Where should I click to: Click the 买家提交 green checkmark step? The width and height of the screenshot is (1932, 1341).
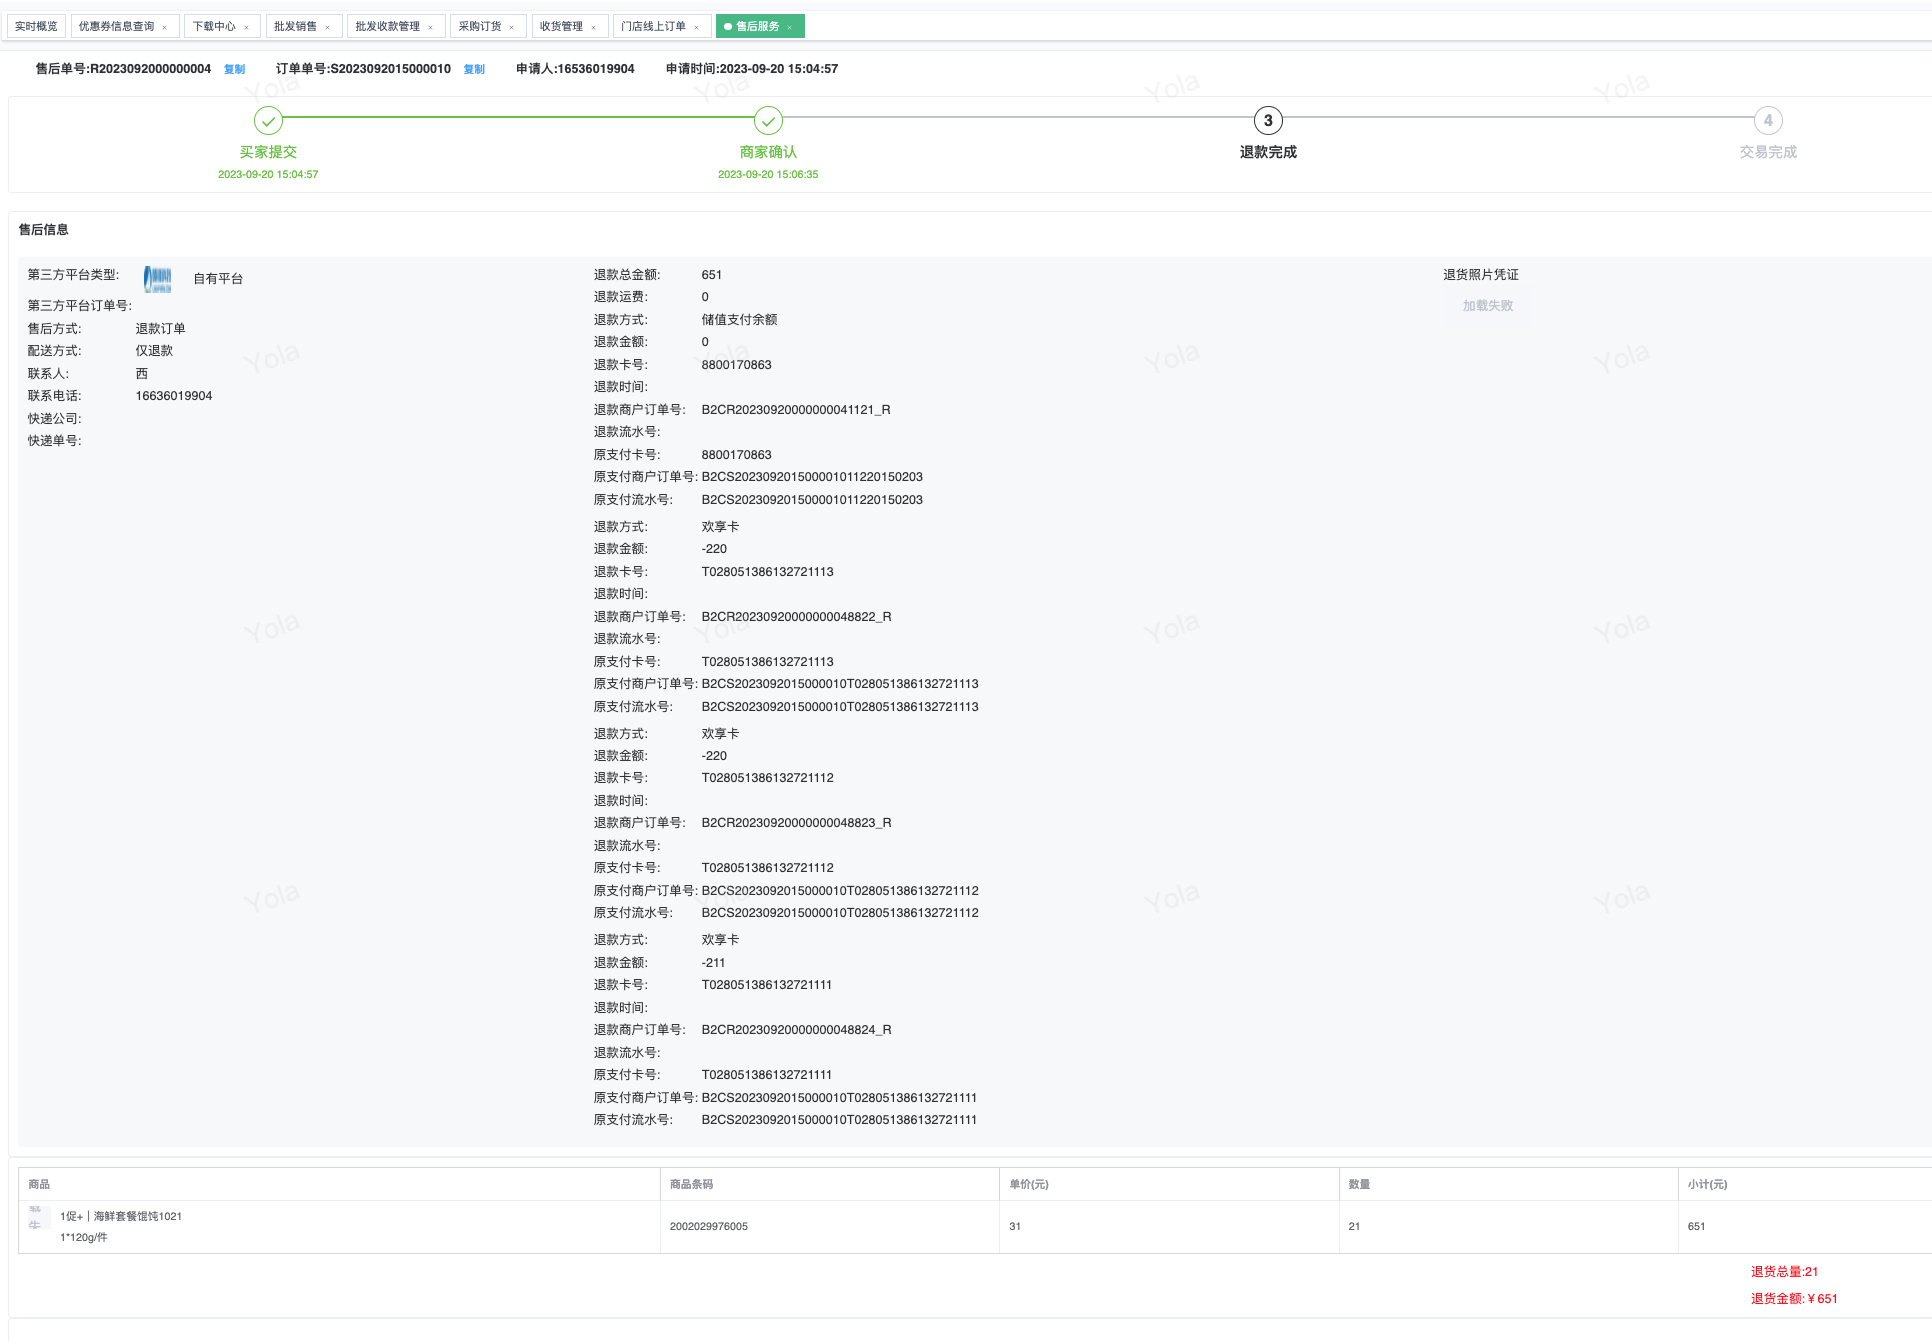[x=268, y=121]
